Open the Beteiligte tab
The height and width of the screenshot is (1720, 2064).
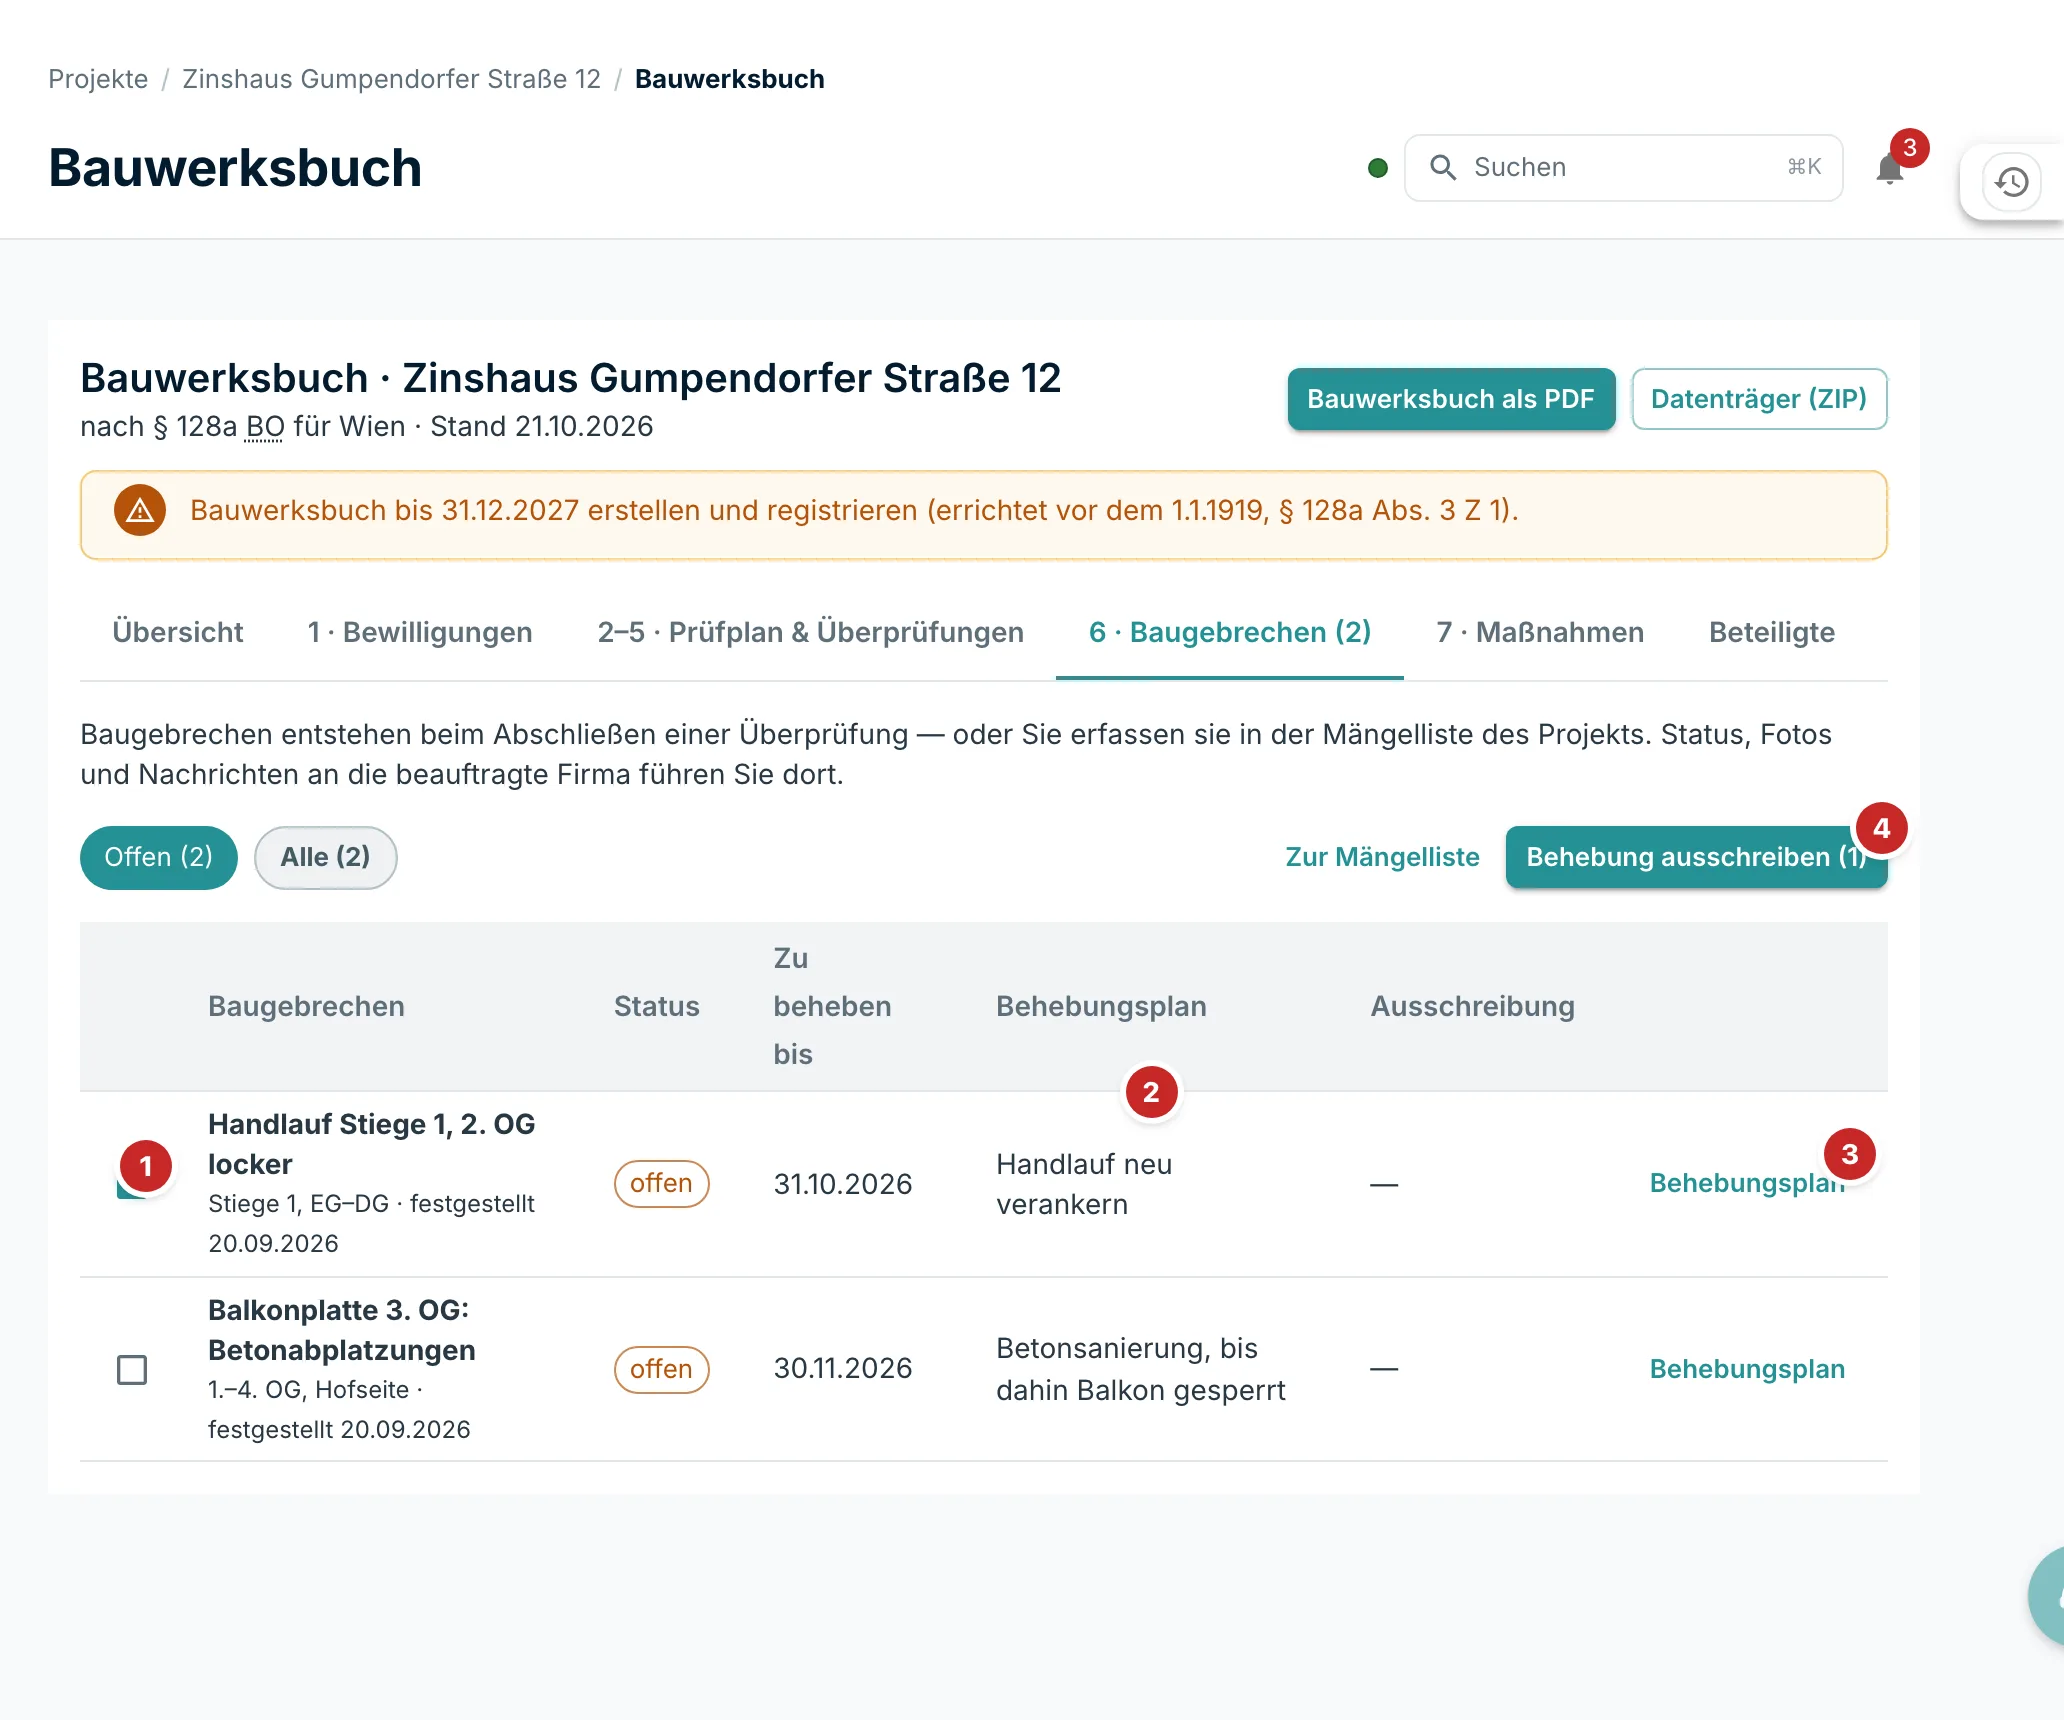1772,632
